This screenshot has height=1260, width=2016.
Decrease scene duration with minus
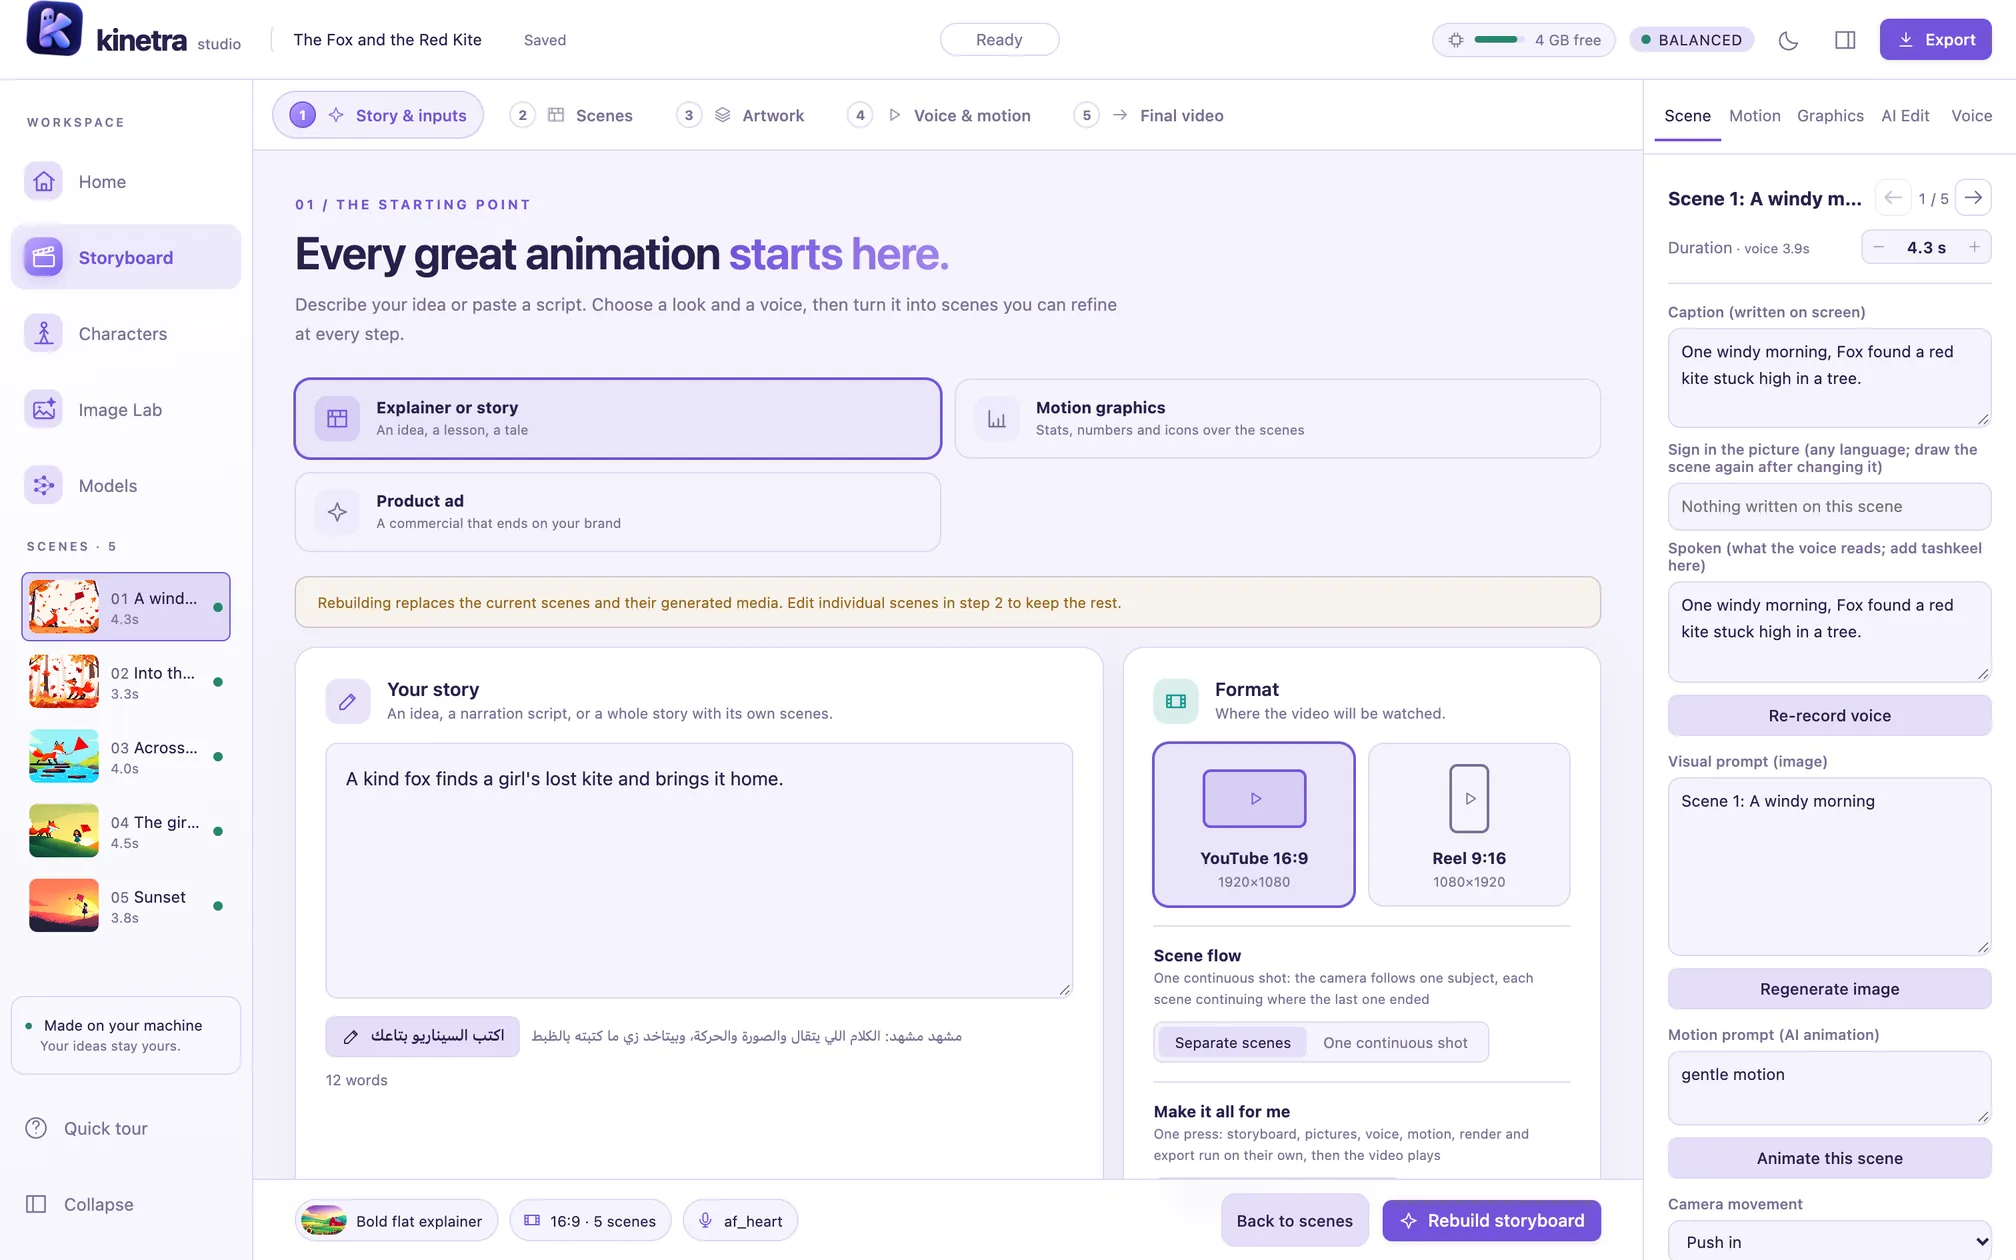pos(1879,247)
